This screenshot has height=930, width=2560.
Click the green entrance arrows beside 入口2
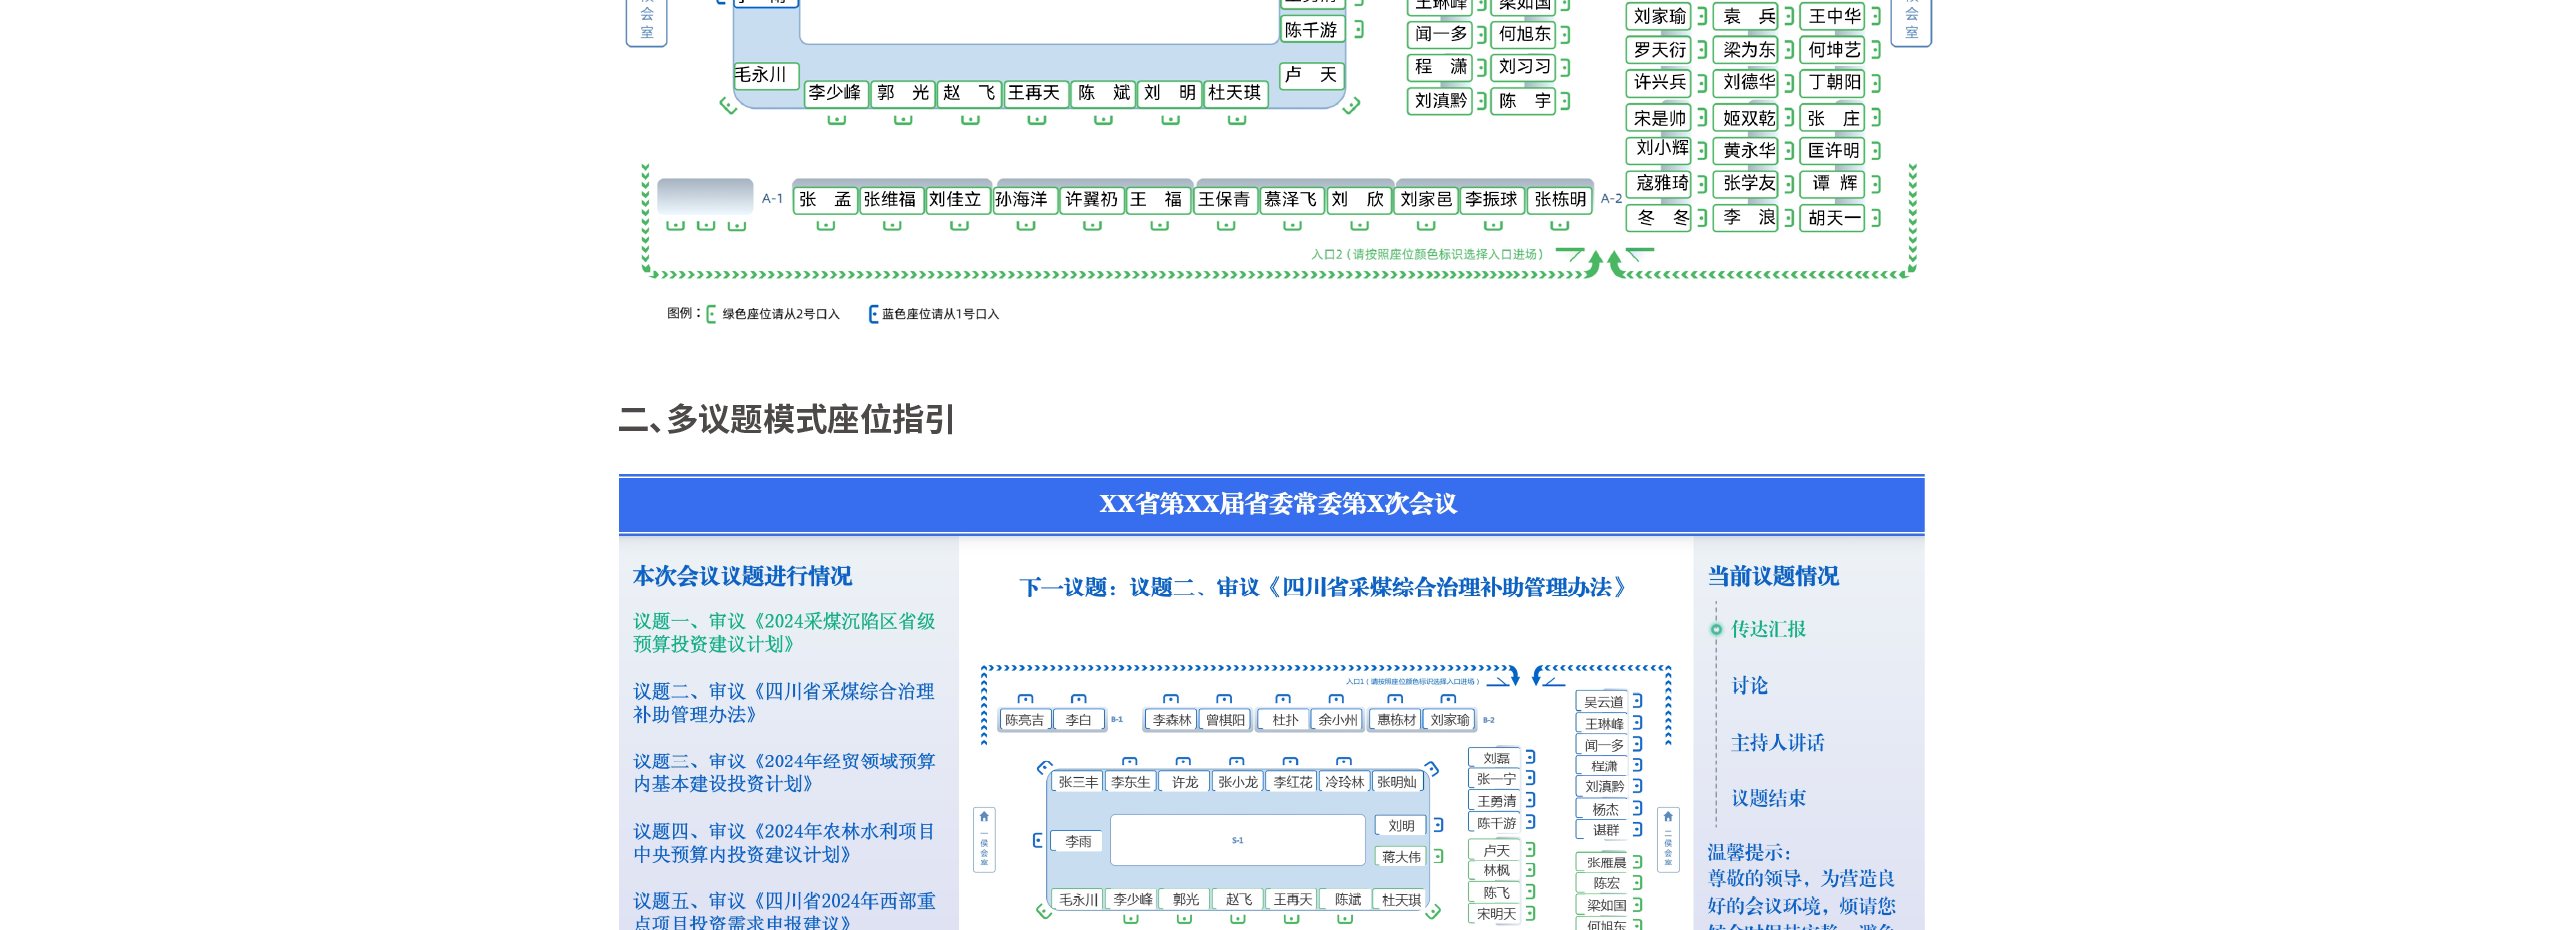click(1604, 263)
